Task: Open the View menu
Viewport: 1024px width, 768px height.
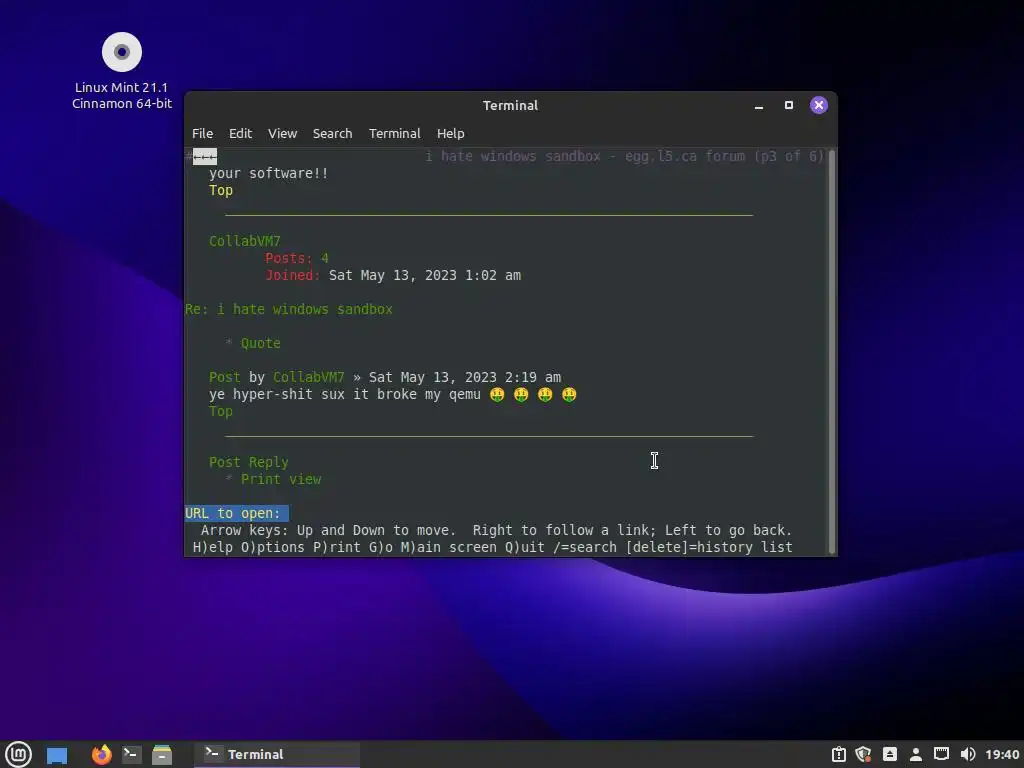Action: pos(282,133)
